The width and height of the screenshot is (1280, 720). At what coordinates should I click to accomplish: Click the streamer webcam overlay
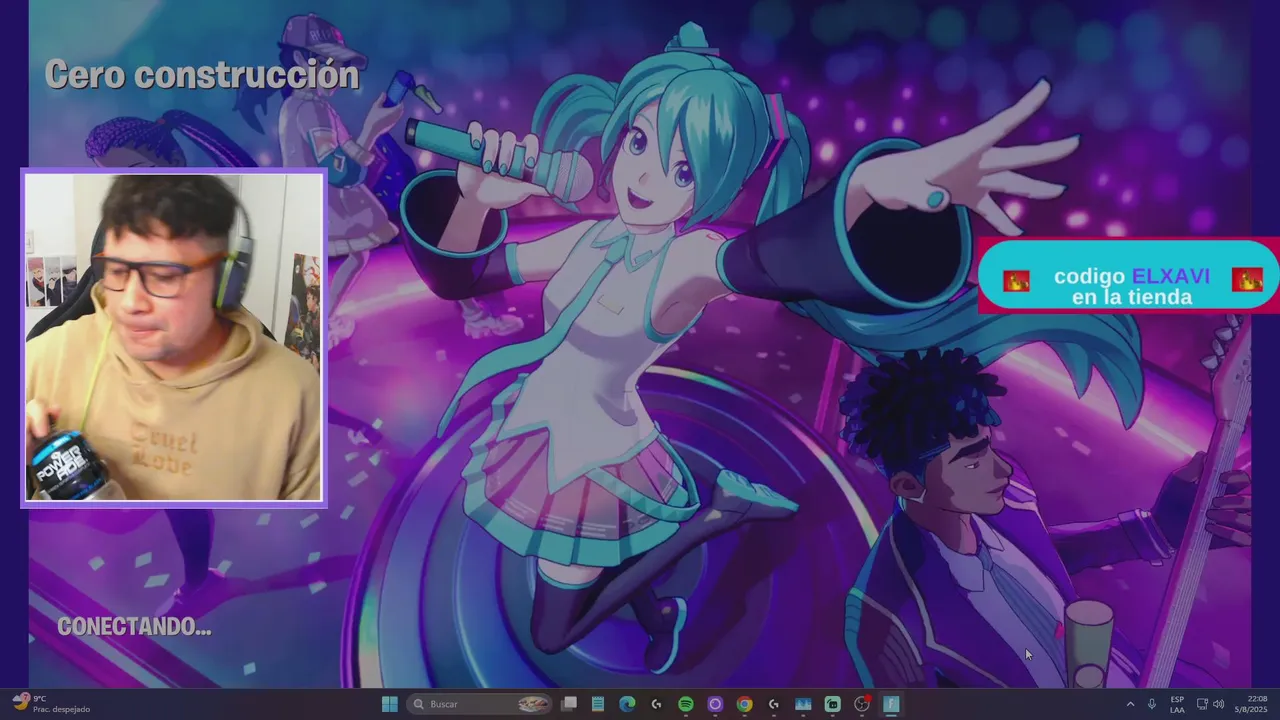pyautogui.click(x=174, y=337)
